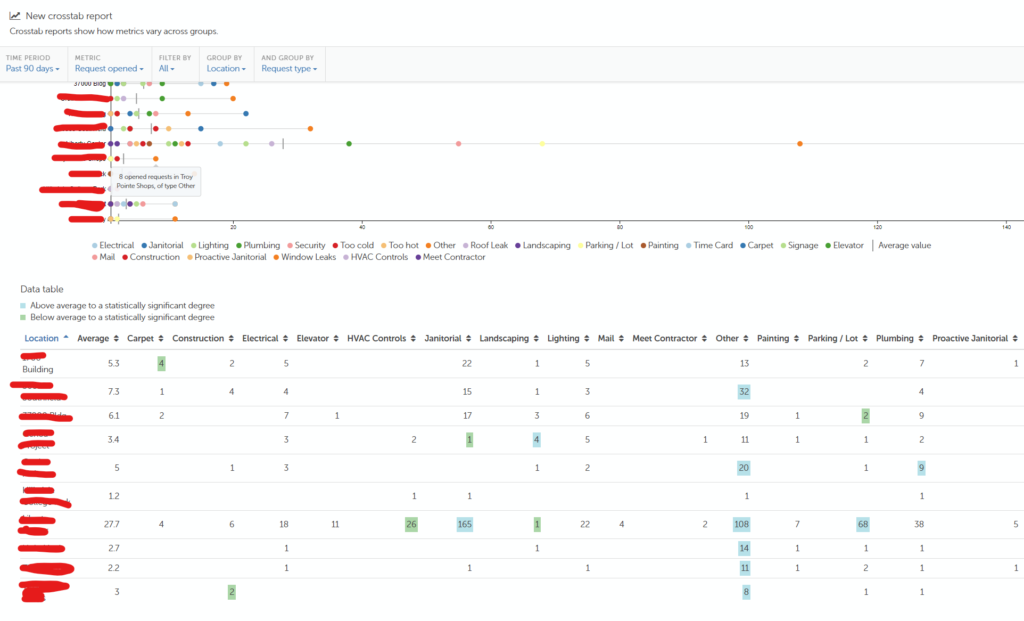Click the Location ascending sort arrow
This screenshot has width=1024, height=621.
(66, 338)
